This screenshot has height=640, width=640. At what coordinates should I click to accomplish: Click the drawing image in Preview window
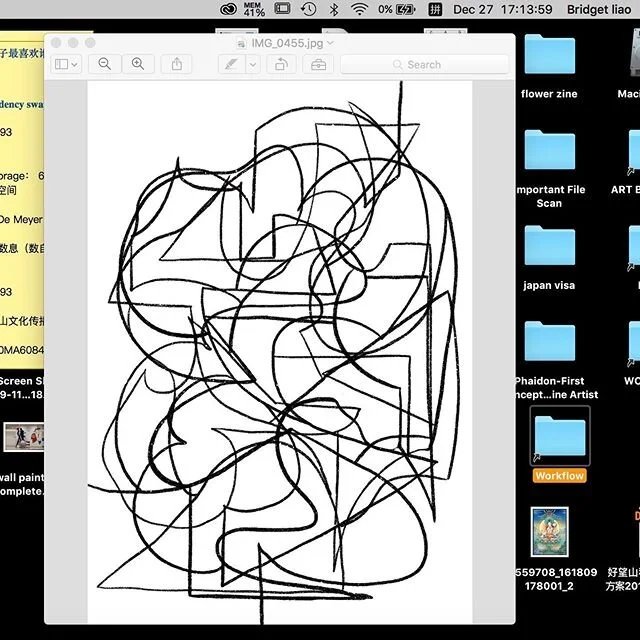click(x=280, y=352)
